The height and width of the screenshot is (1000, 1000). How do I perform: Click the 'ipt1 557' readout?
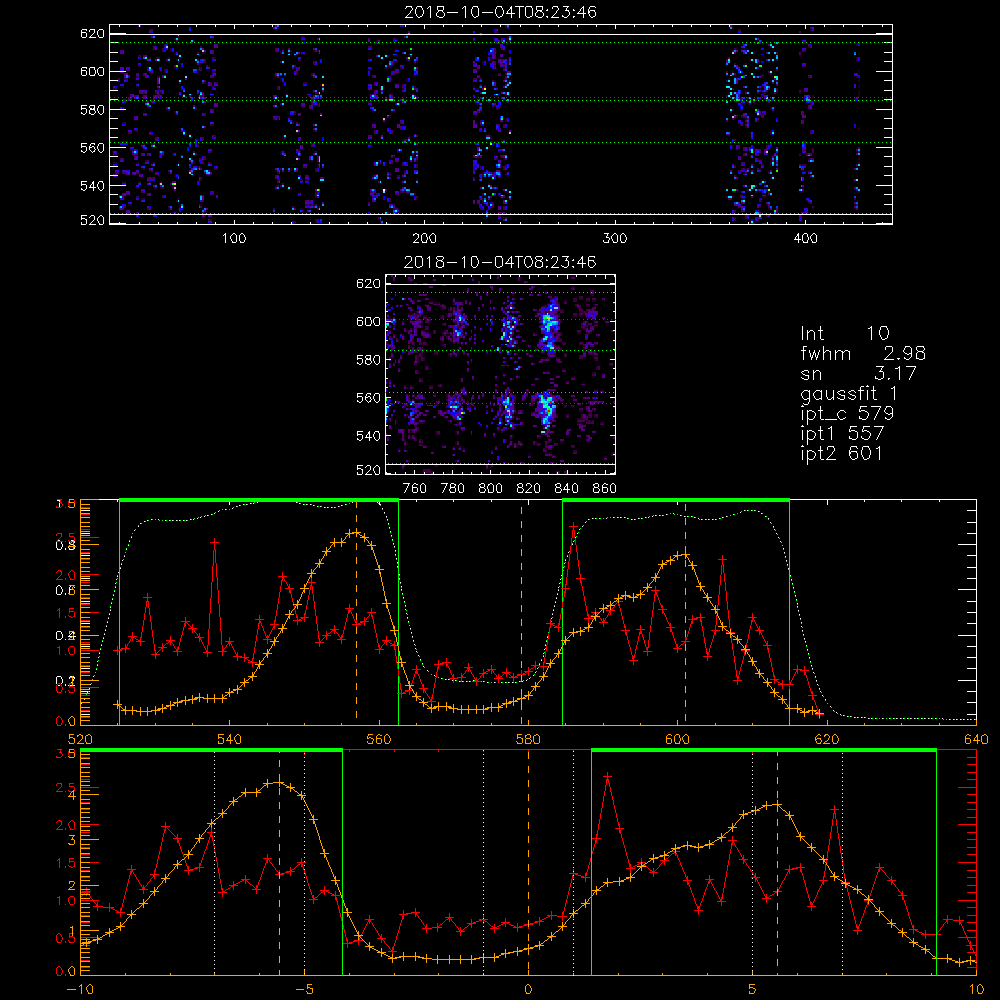point(842,434)
